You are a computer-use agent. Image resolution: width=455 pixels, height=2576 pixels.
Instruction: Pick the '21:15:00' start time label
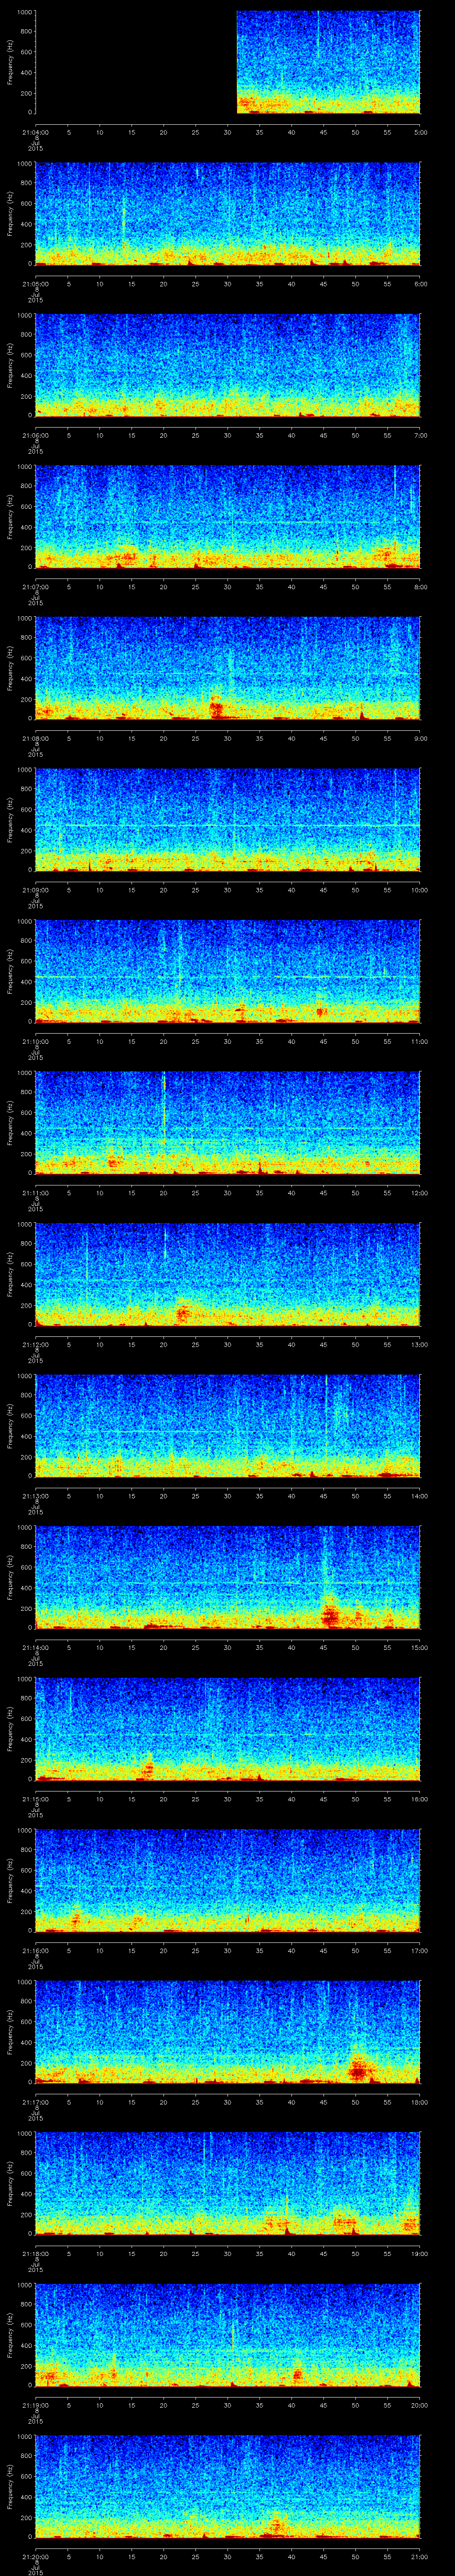coord(35,1798)
